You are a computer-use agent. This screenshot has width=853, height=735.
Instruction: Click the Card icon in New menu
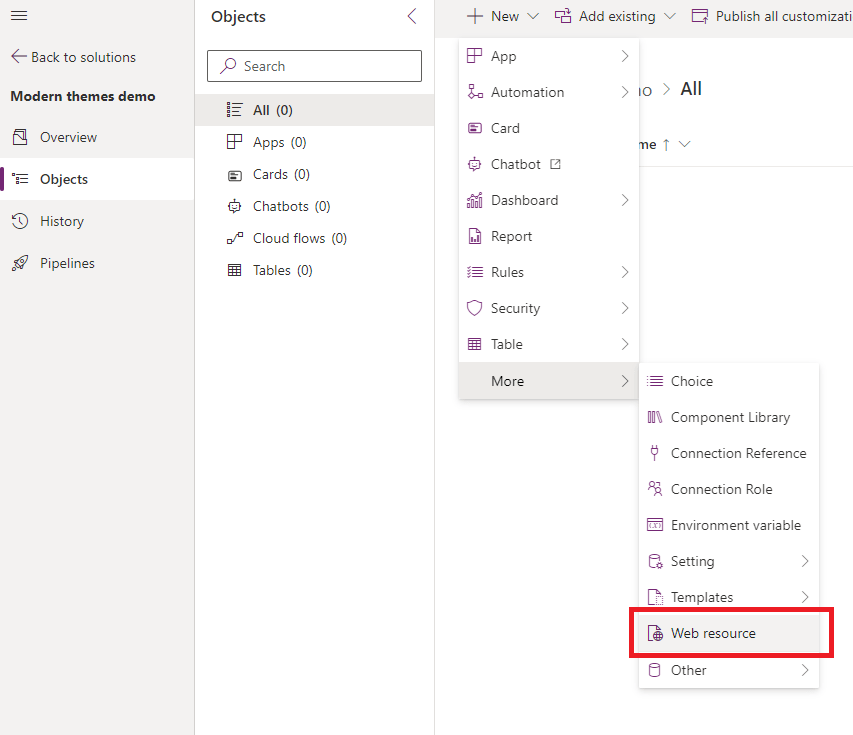475,128
